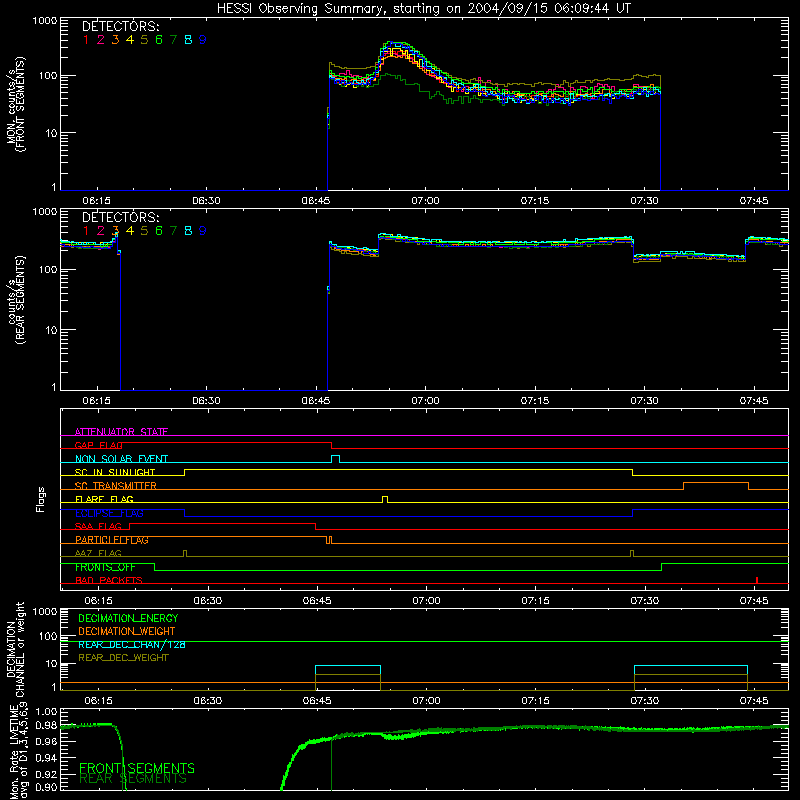Select cyan detector 8 in the front segments legend

coord(188,40)
